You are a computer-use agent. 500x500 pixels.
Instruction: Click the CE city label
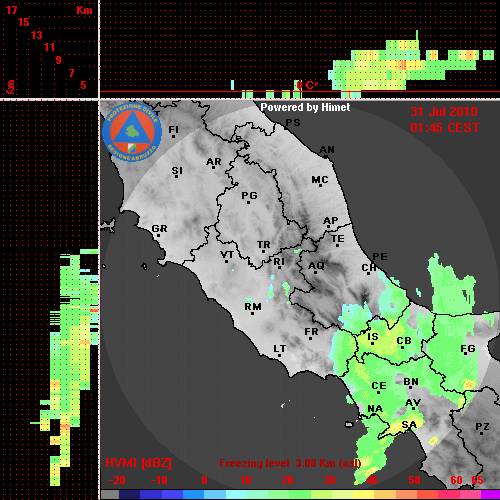coord(379,387)
